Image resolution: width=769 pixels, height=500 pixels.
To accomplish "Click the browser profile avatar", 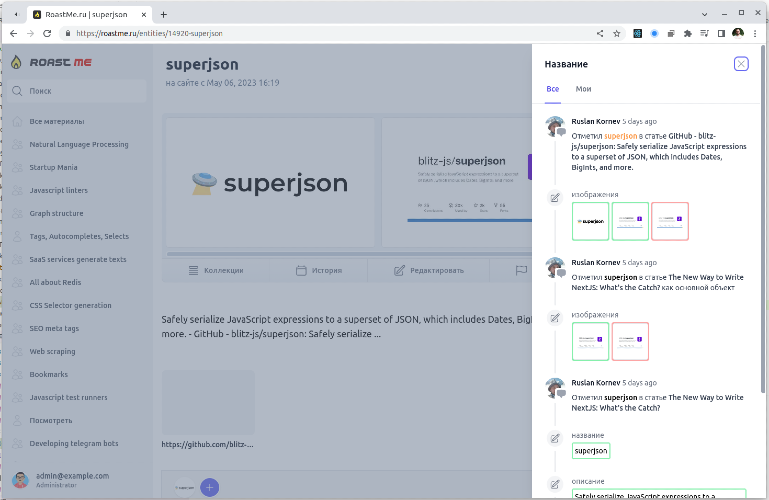I will click(x=738, y=33).
